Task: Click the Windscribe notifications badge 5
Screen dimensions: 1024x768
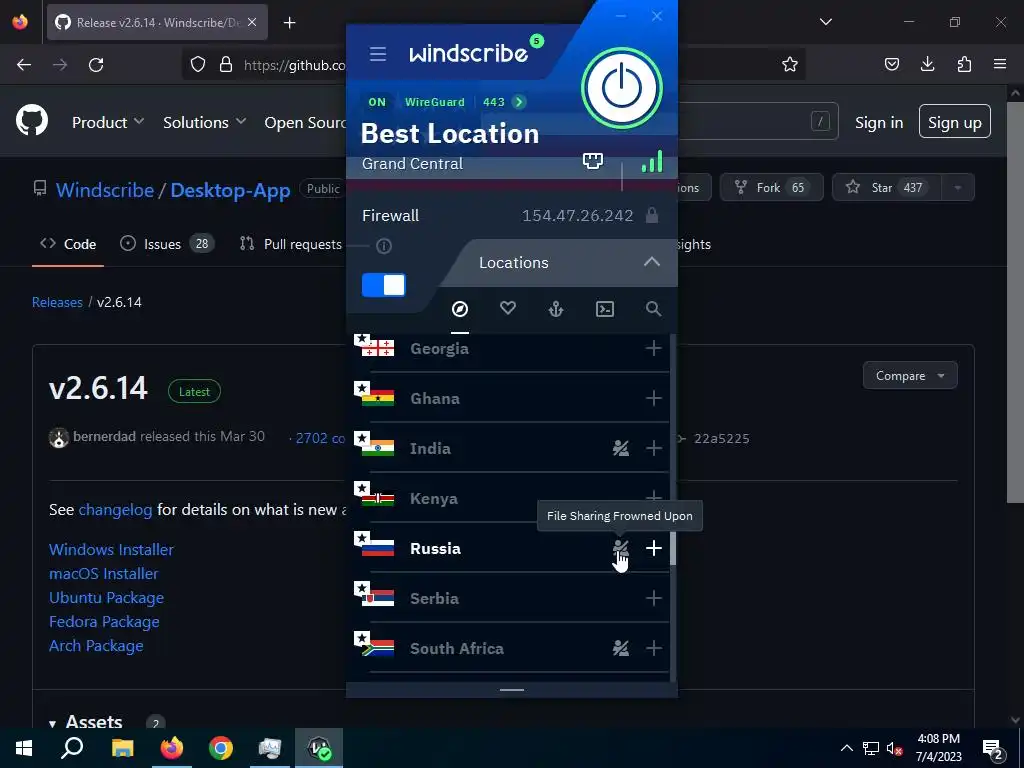Action: [x=536, y=41]
